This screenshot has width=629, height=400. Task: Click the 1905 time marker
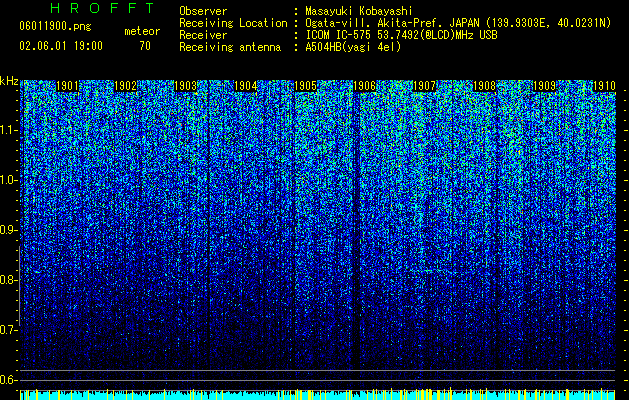click(305, 86)
